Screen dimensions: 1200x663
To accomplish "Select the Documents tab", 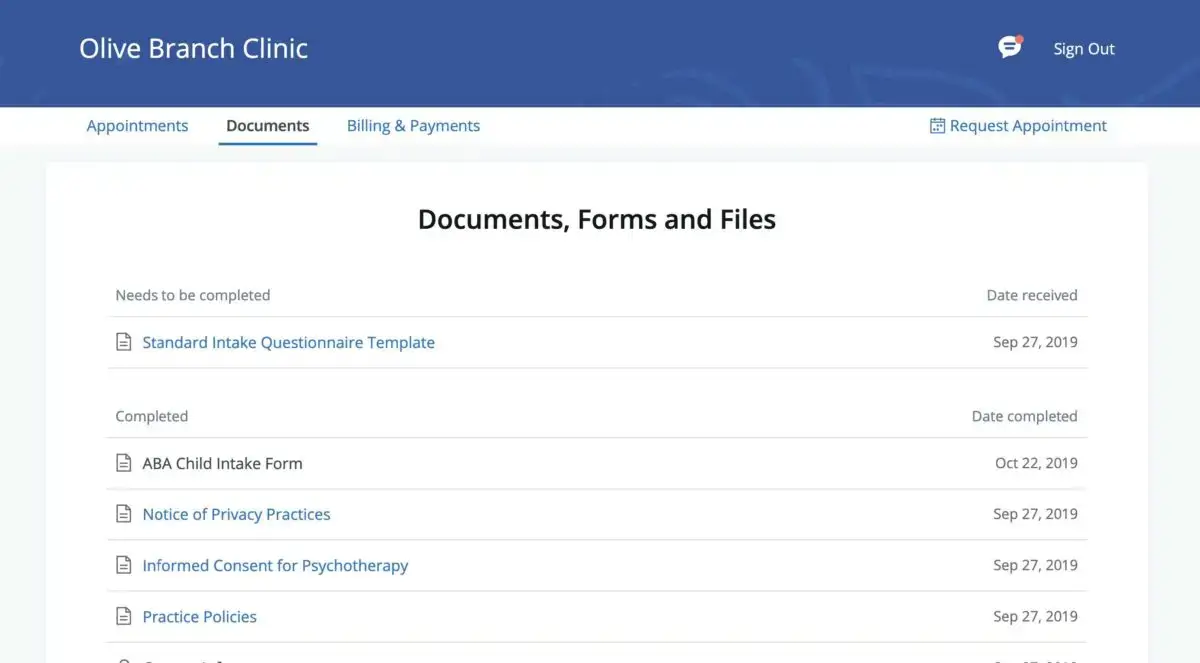I will click(267, 126).
